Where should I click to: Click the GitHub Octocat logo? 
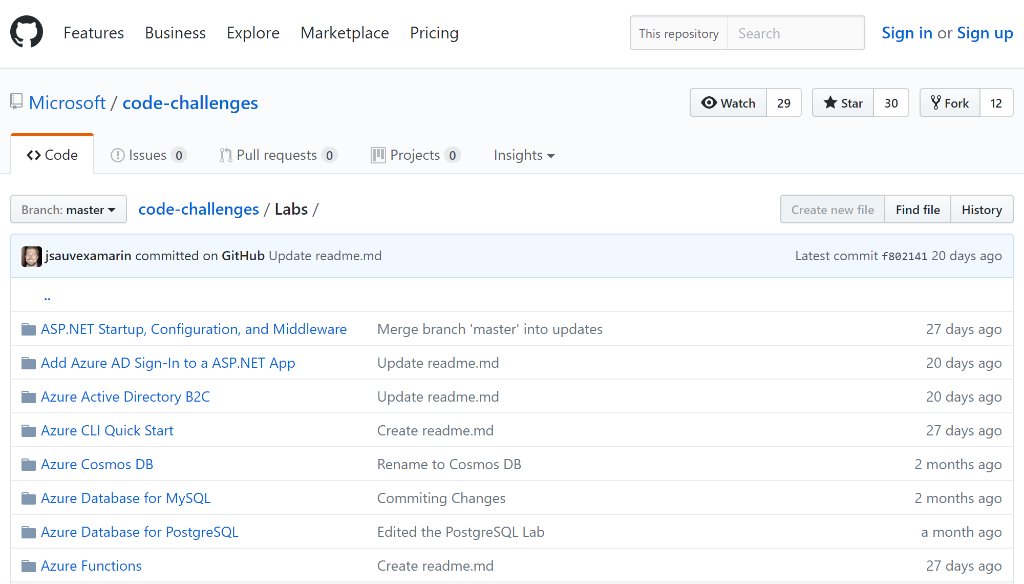pos(27,32)
